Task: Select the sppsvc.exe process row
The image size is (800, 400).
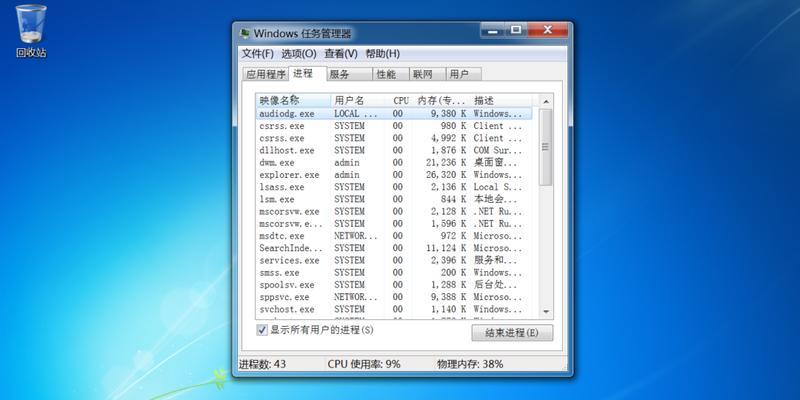Action: [x=394, y=297]
